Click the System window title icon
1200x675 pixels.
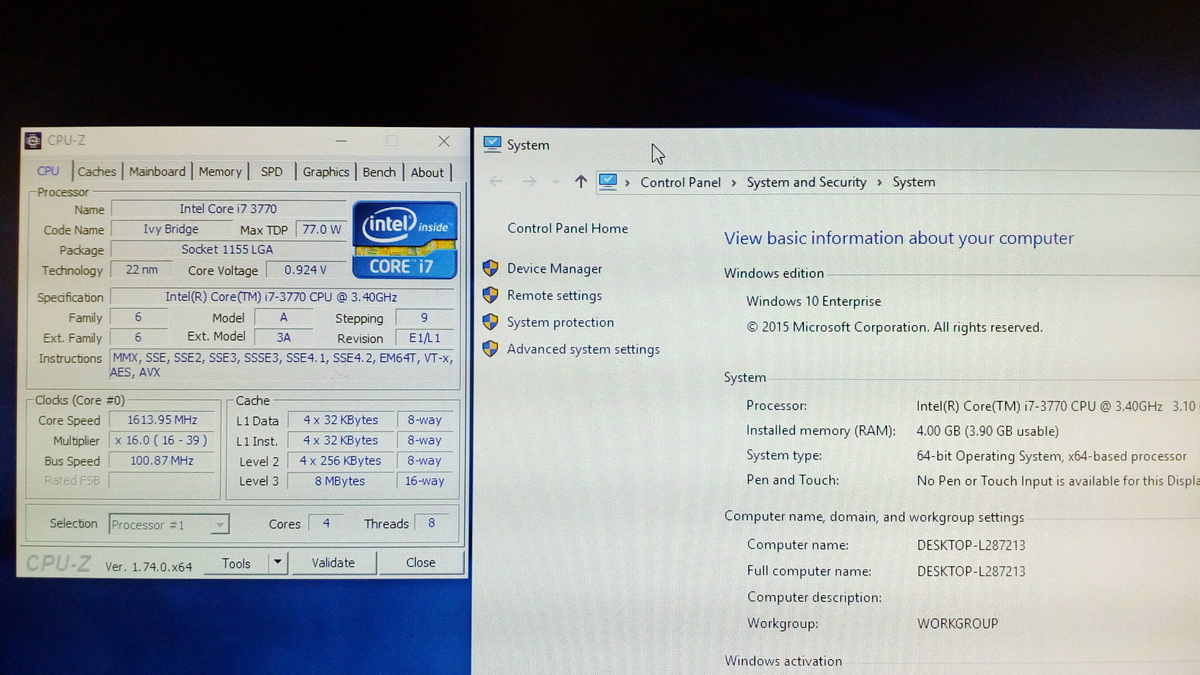[492, 144]
